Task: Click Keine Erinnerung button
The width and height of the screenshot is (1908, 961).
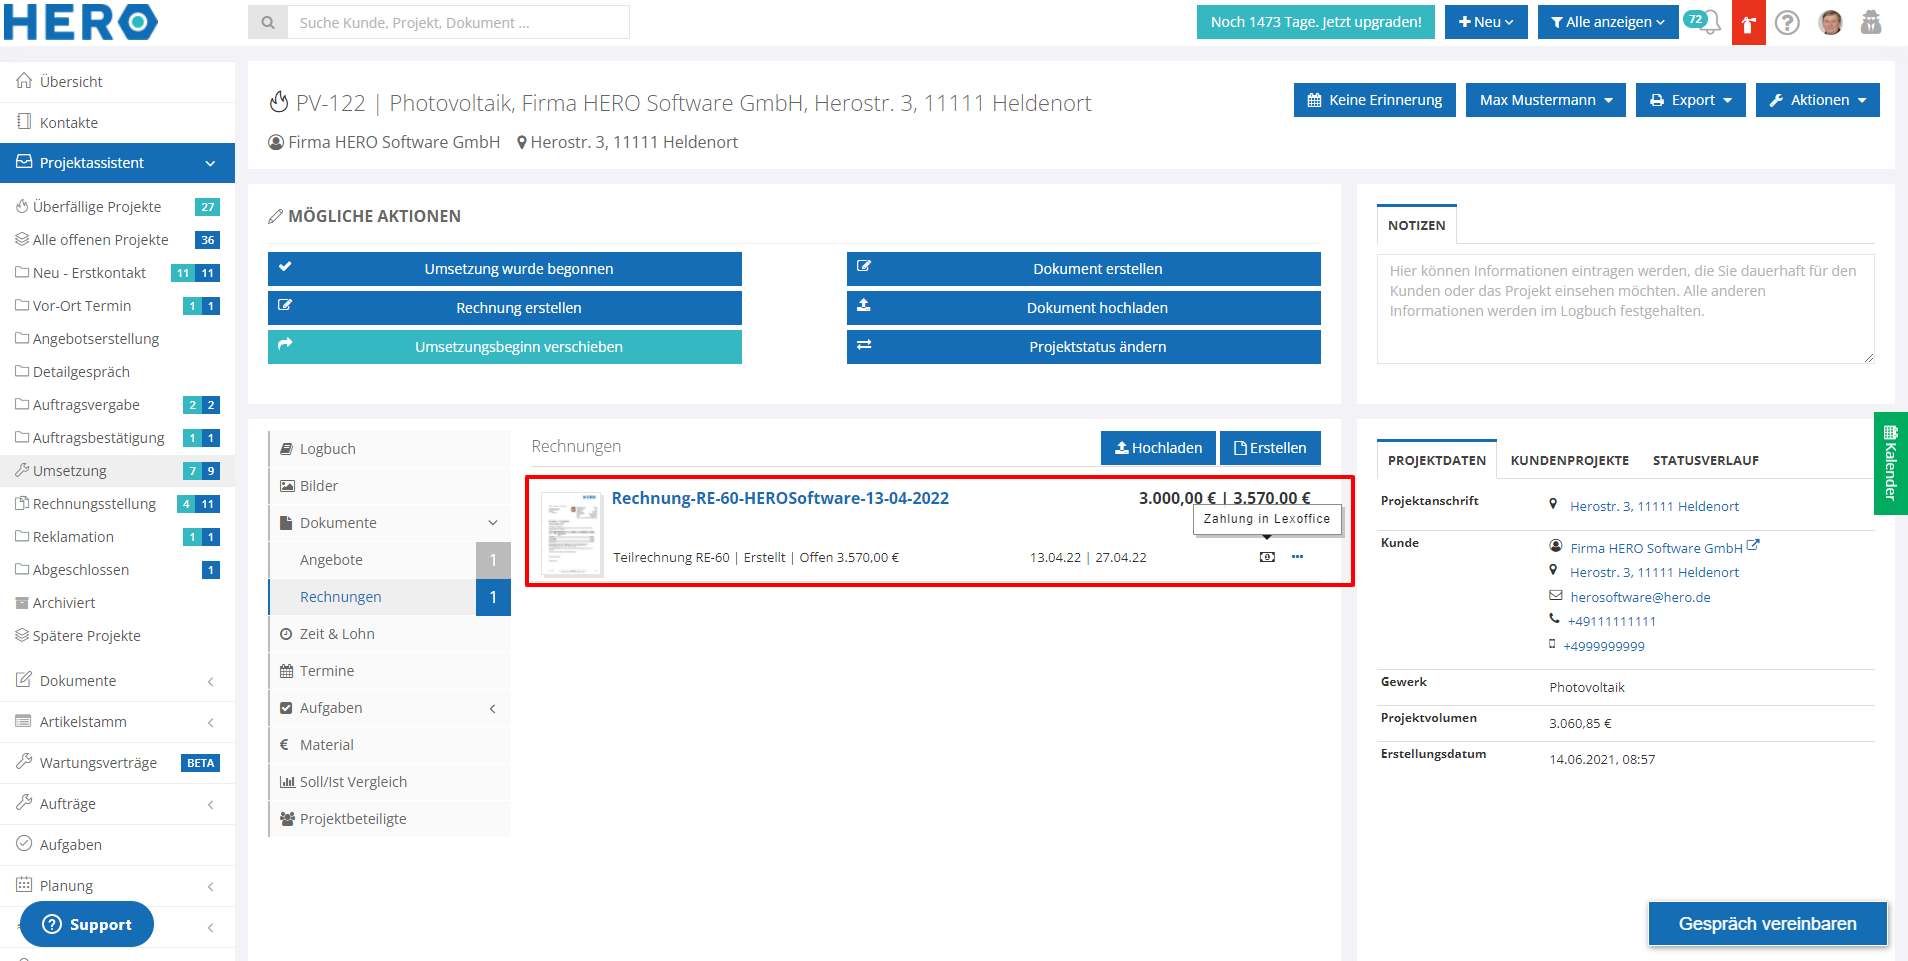Action: [x=1375, y=100]
